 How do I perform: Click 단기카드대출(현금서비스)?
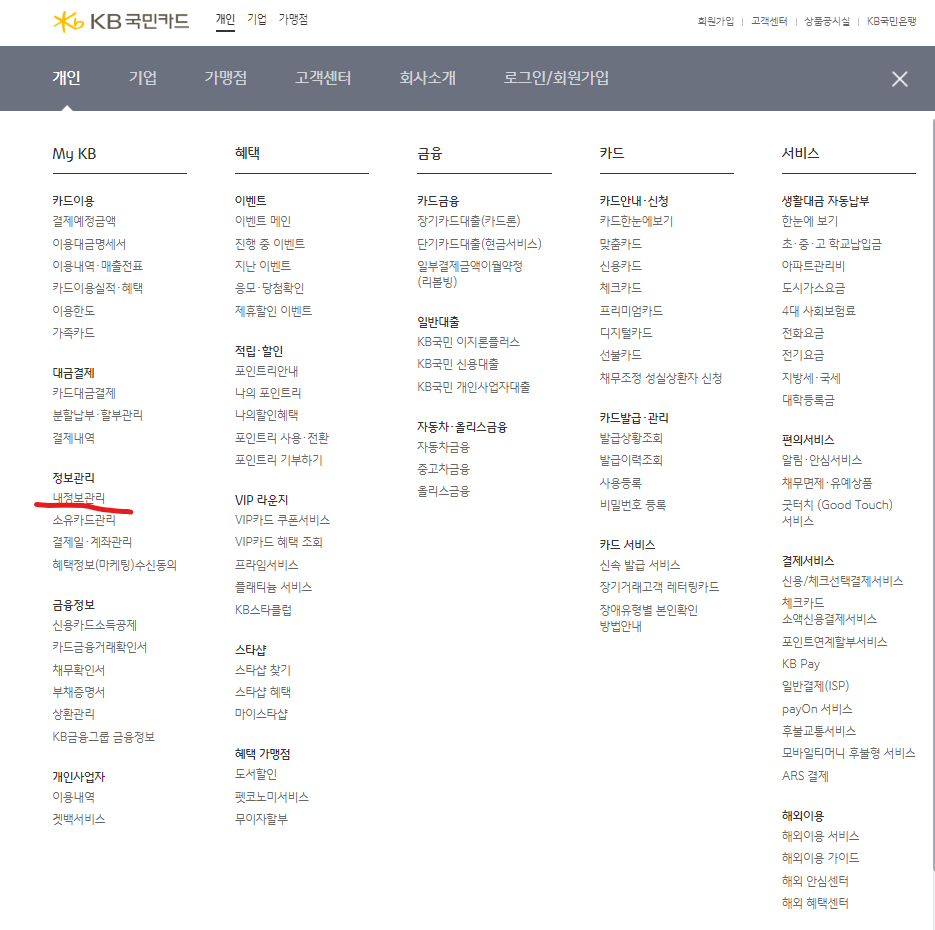click(479, 244)
